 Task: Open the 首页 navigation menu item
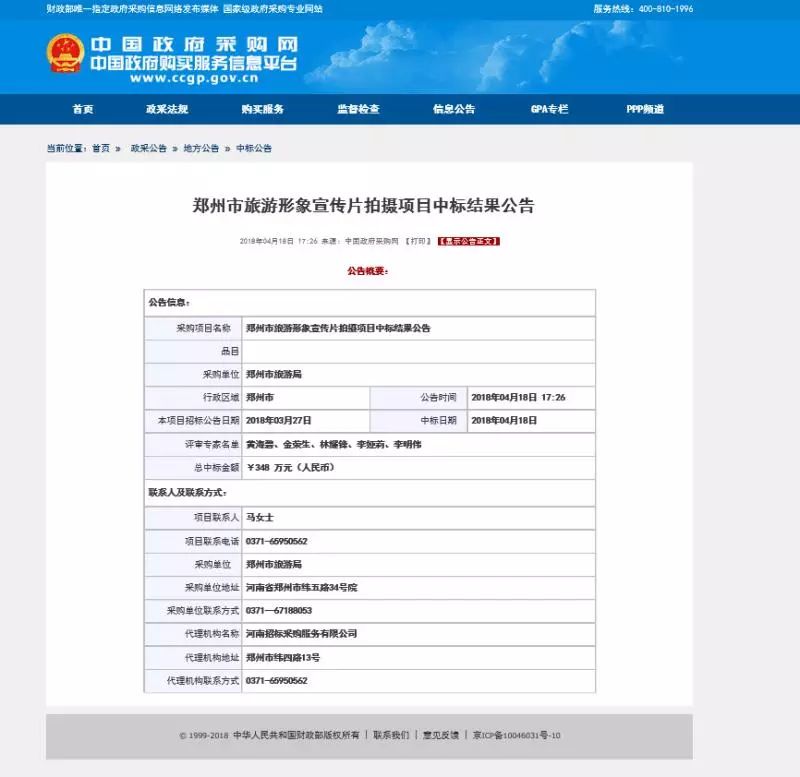click(x=83, y=109)
